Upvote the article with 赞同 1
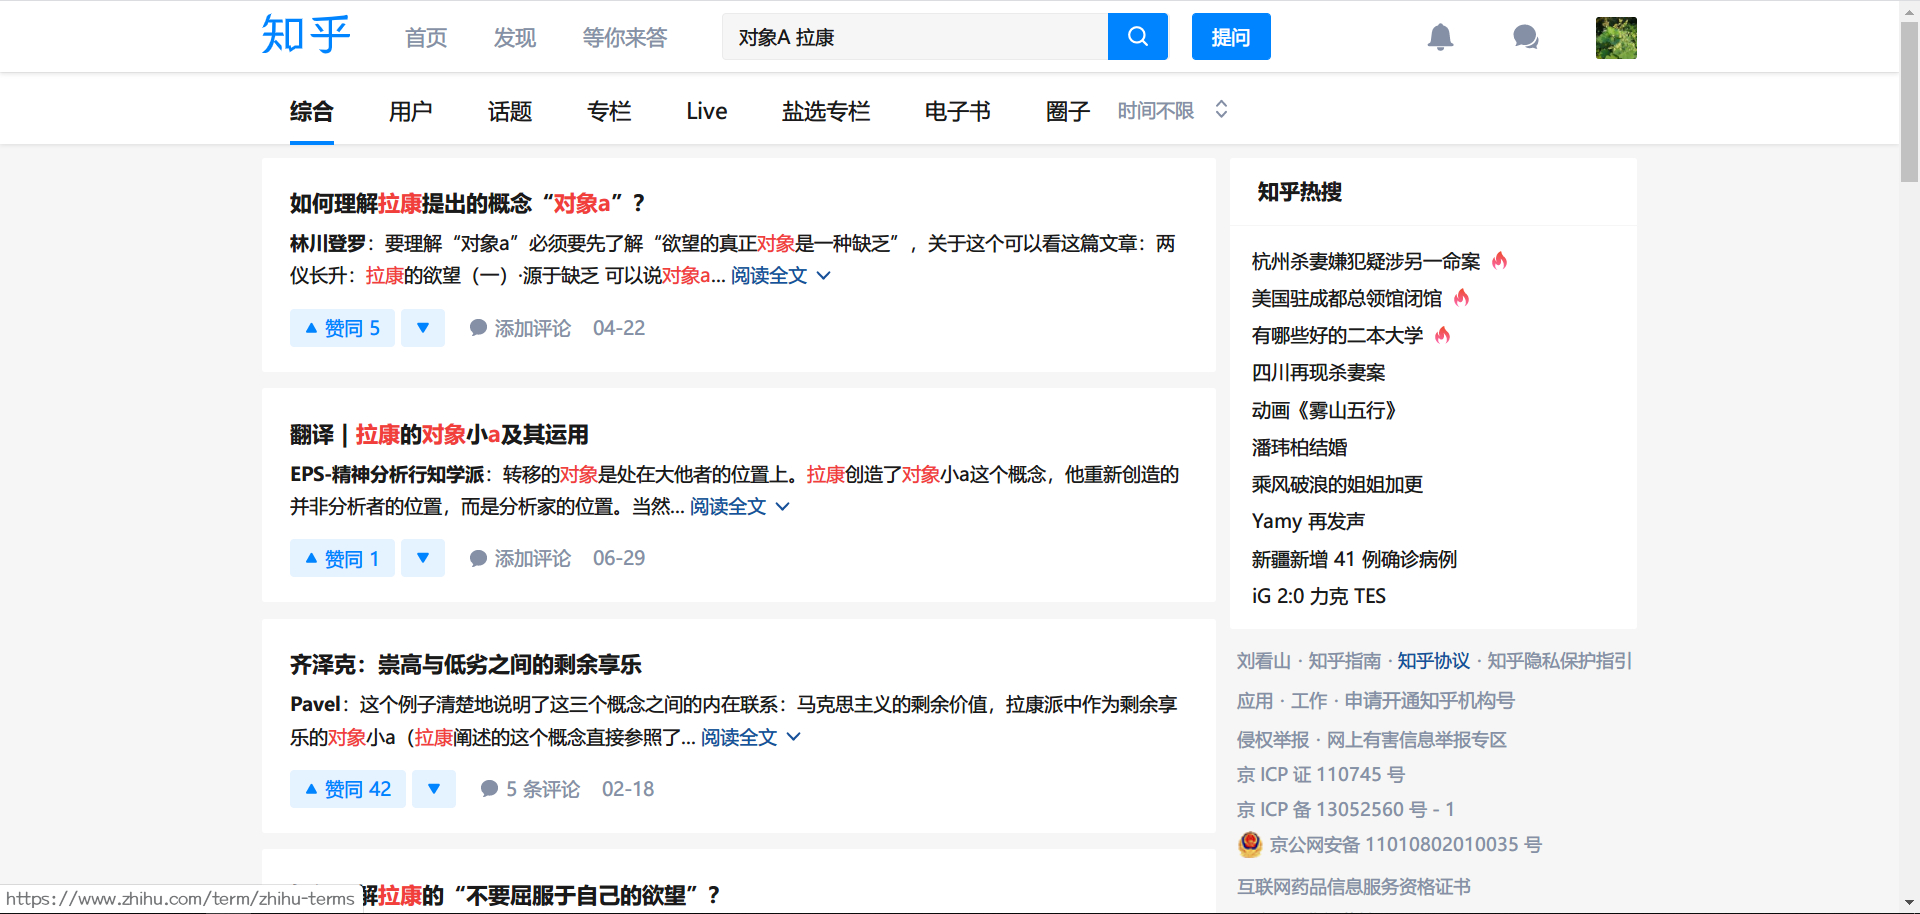The width and height of the screenshot is (1920, 914). pyautogui.click(x=342, y=559)
